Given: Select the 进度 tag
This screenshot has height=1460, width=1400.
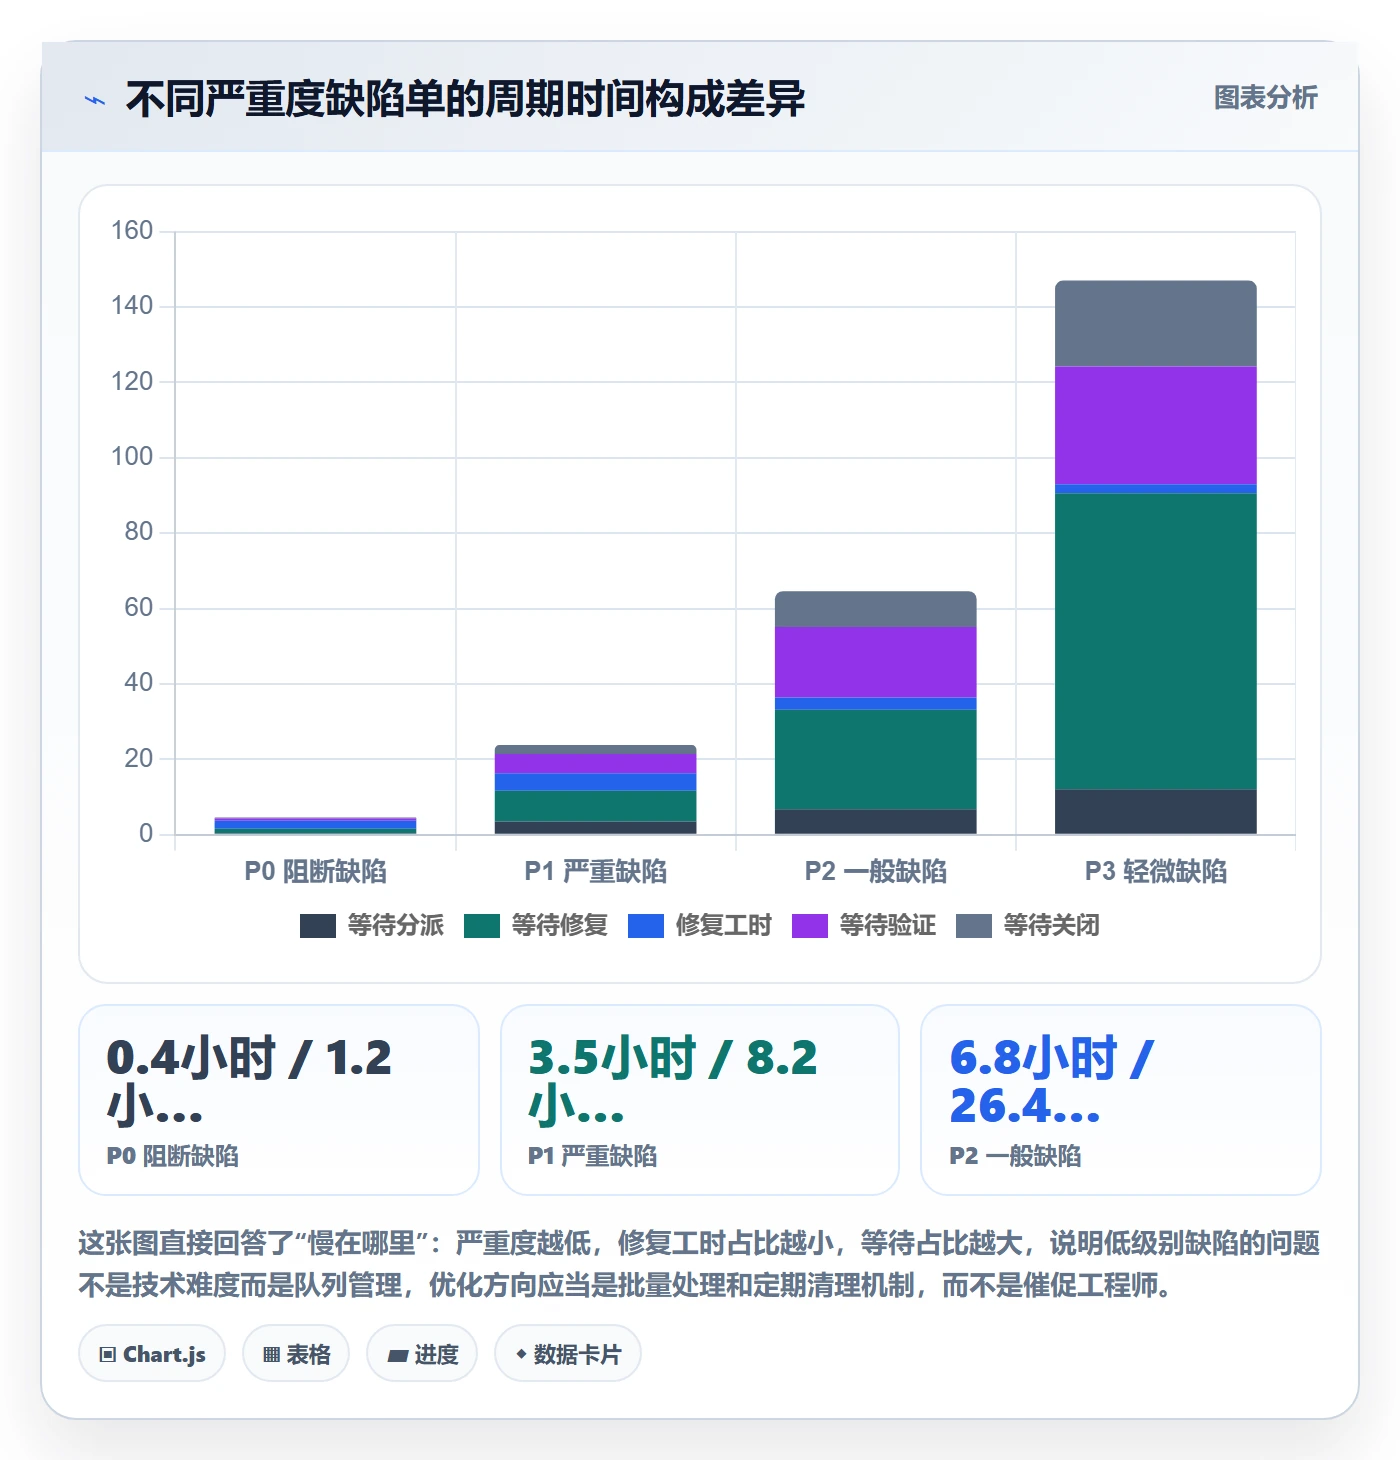Looking at the screenshot, I should (422, 1354).
